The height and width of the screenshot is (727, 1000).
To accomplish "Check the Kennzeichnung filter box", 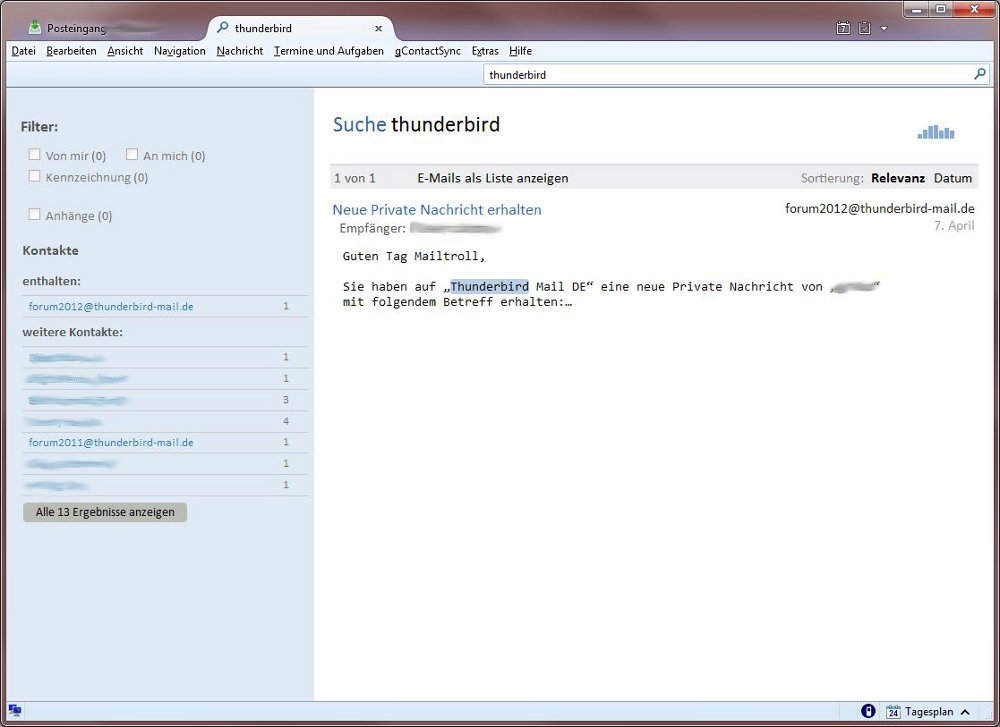I will coord(34,176).
